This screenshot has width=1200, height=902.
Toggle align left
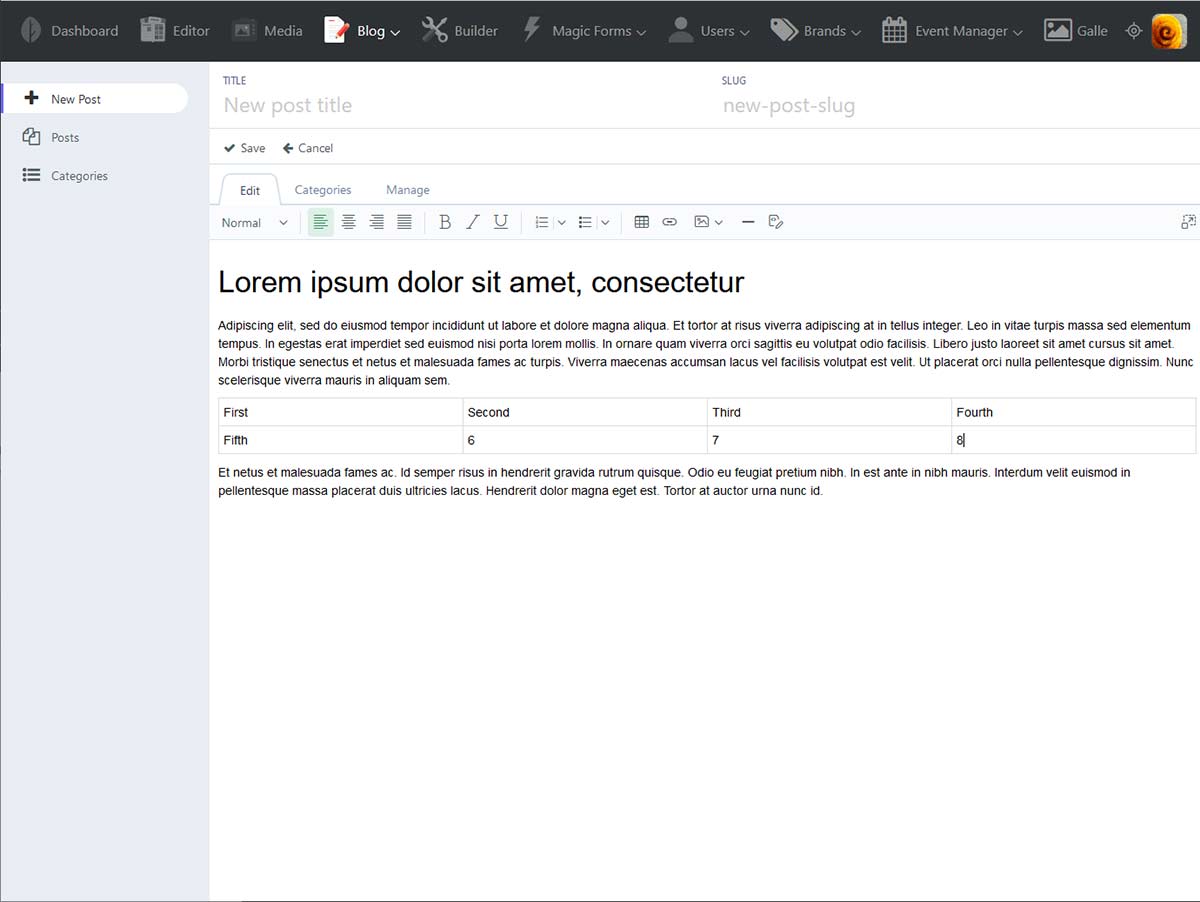[320, 222]
